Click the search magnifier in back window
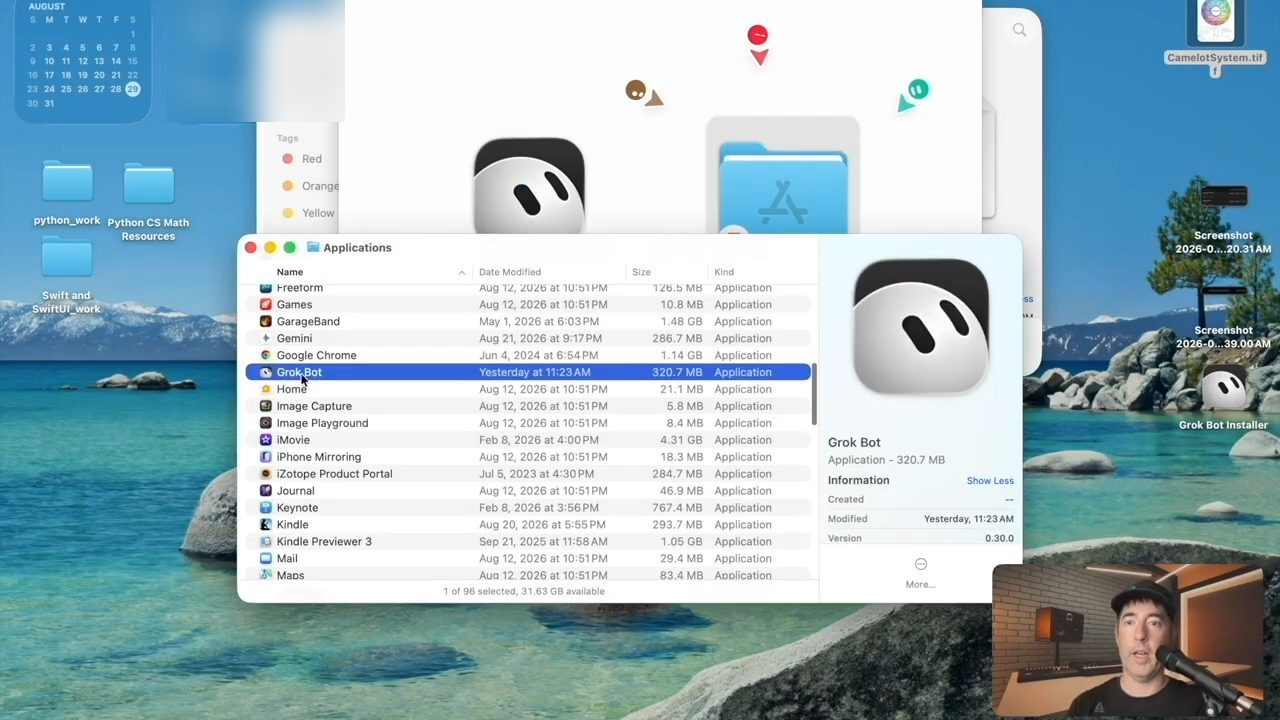Screen dimensions: 1280x720 [1019, 31]
